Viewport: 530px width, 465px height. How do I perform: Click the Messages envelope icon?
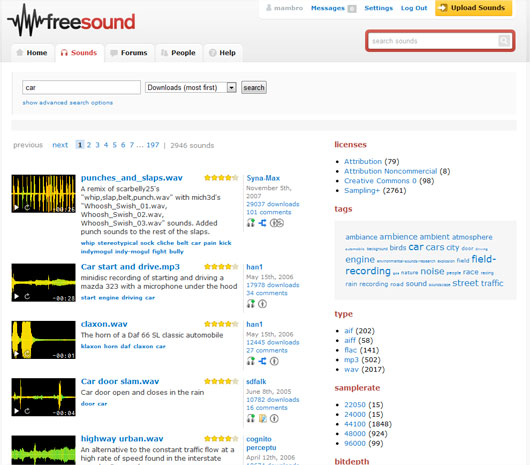(352, 8)
